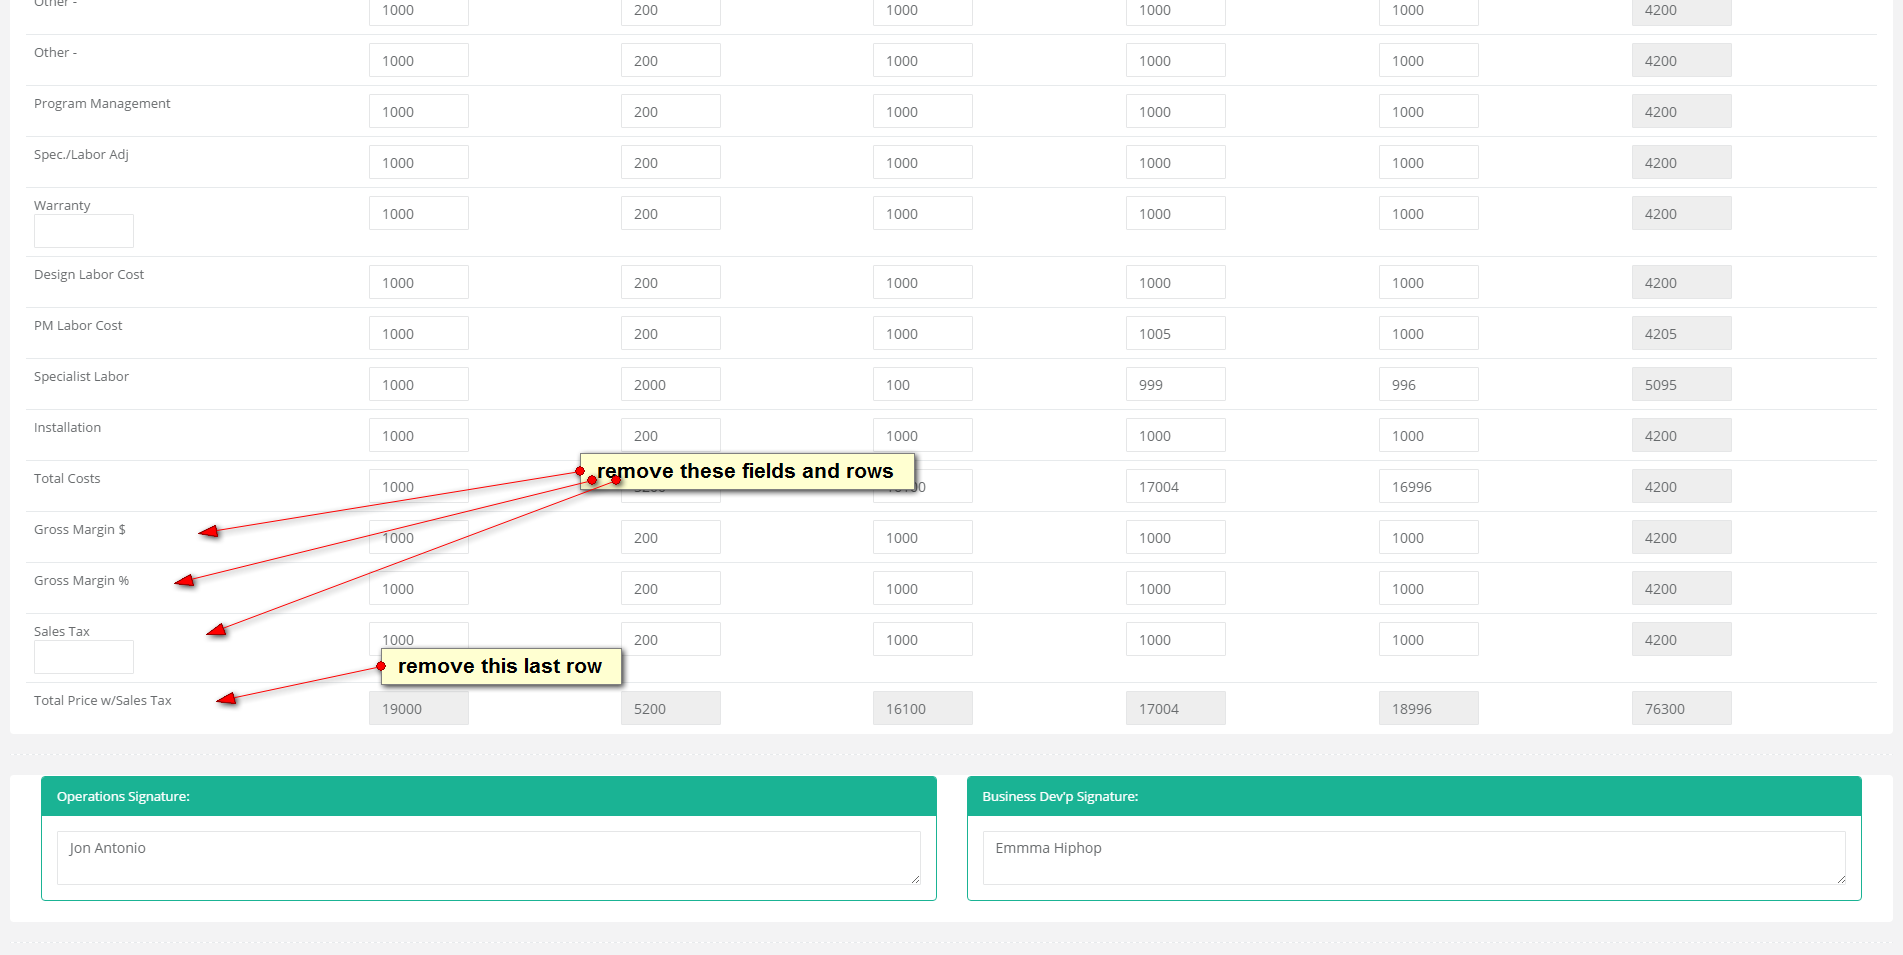This screenshot has width=1903, height=955.
Task: Edit the 16996 field in Total Costs row
Action: point(1429,486)
